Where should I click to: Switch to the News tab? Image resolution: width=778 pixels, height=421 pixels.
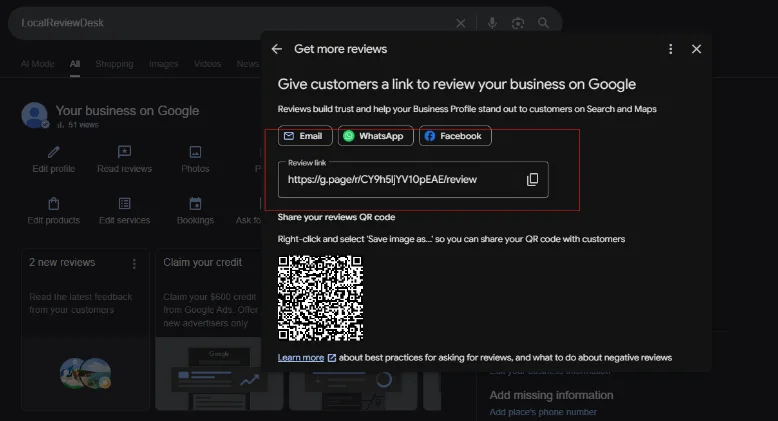(248, 64)
